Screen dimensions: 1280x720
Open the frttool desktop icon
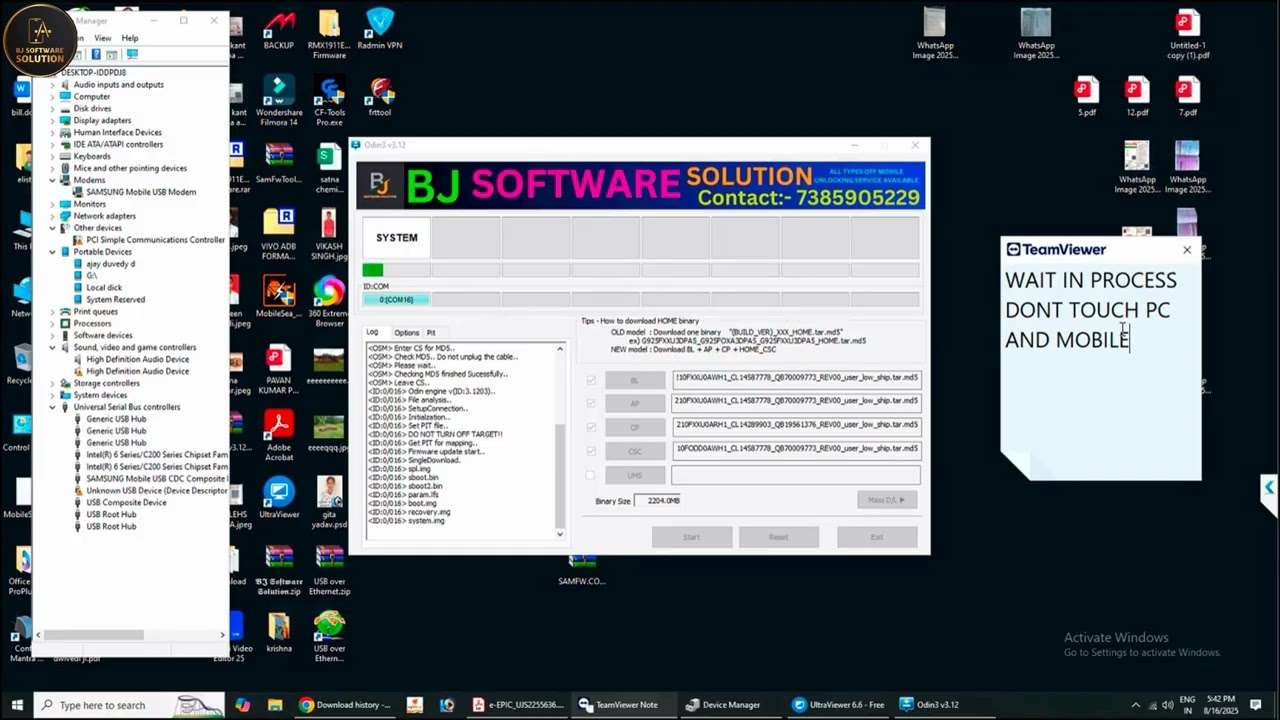(379, 96)
